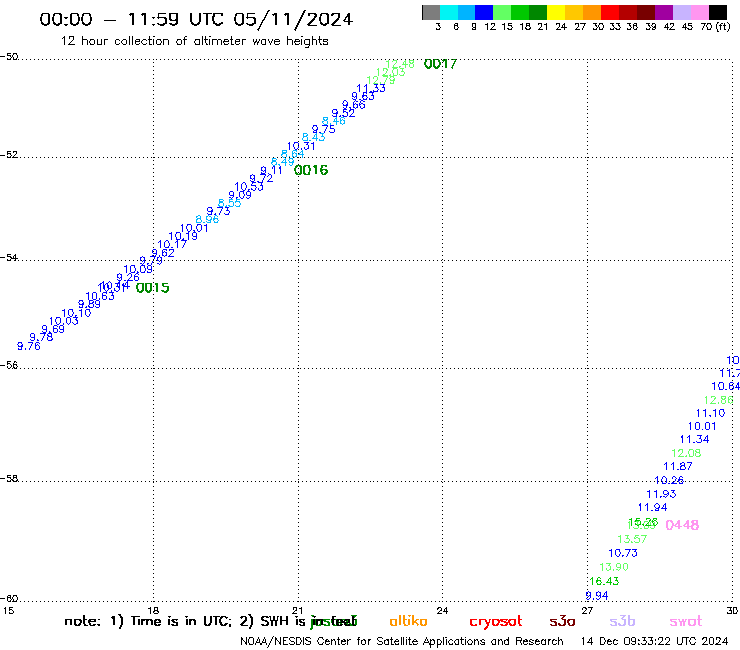
Task: Select the latitude axis label -54
Action: 9,258
